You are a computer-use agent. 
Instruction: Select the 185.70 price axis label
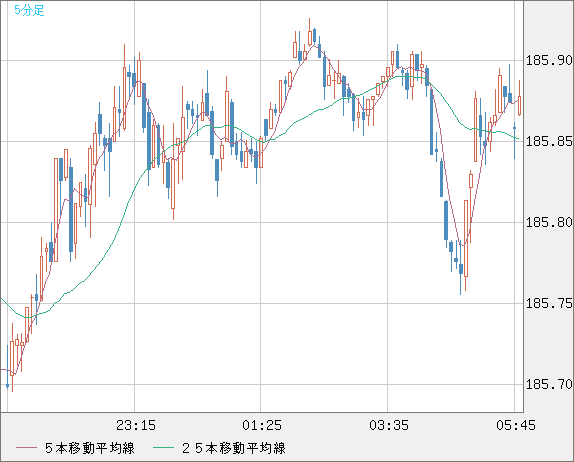point(549,384)
